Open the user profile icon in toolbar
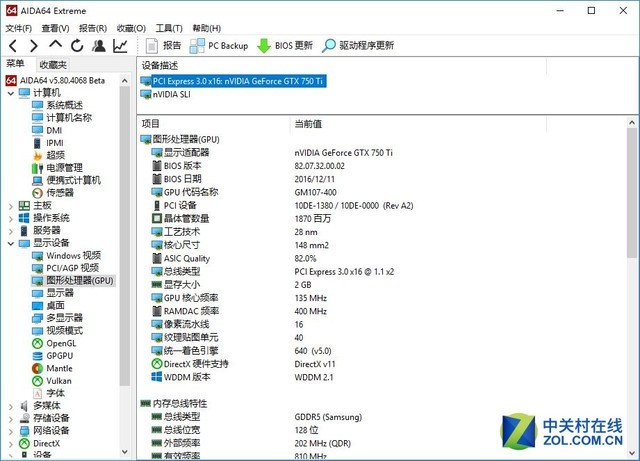This screenshot has width=640, height=461. 98,46
